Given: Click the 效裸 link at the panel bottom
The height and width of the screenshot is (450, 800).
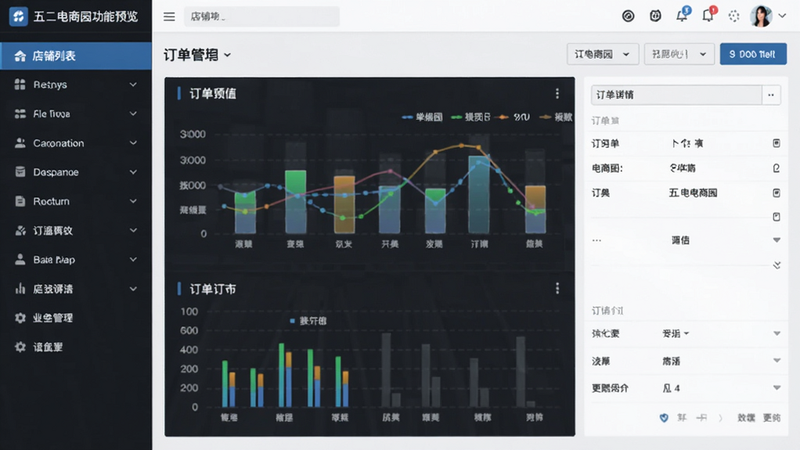Looking at the screenshot, I should click(x=746, y=418).
